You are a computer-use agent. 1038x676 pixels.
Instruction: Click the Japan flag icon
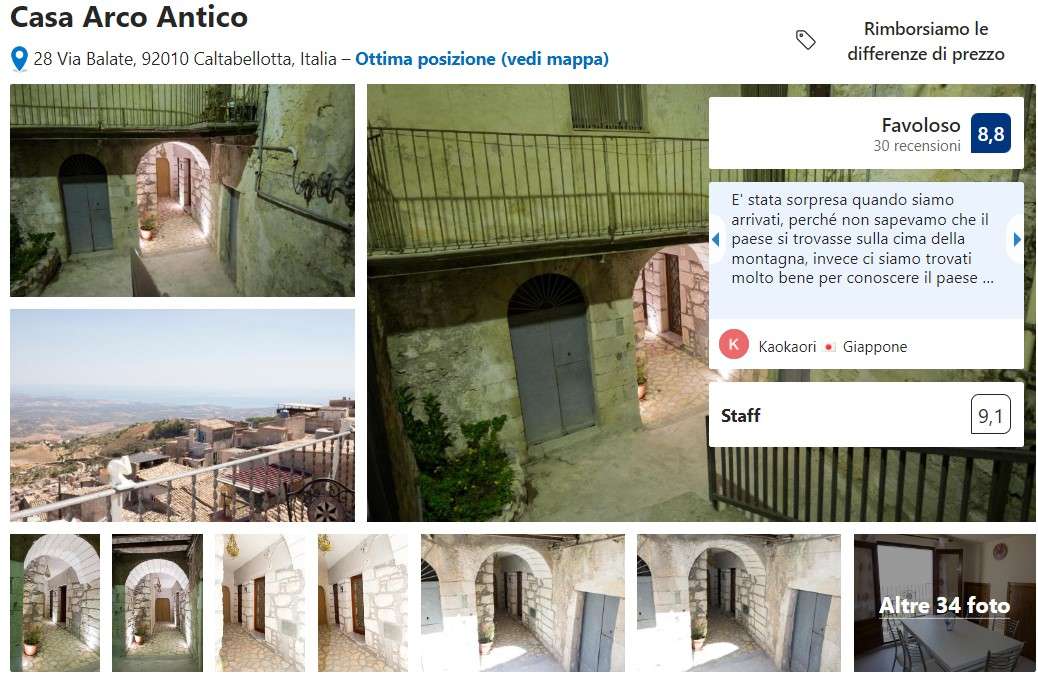(x=829, y=347)
